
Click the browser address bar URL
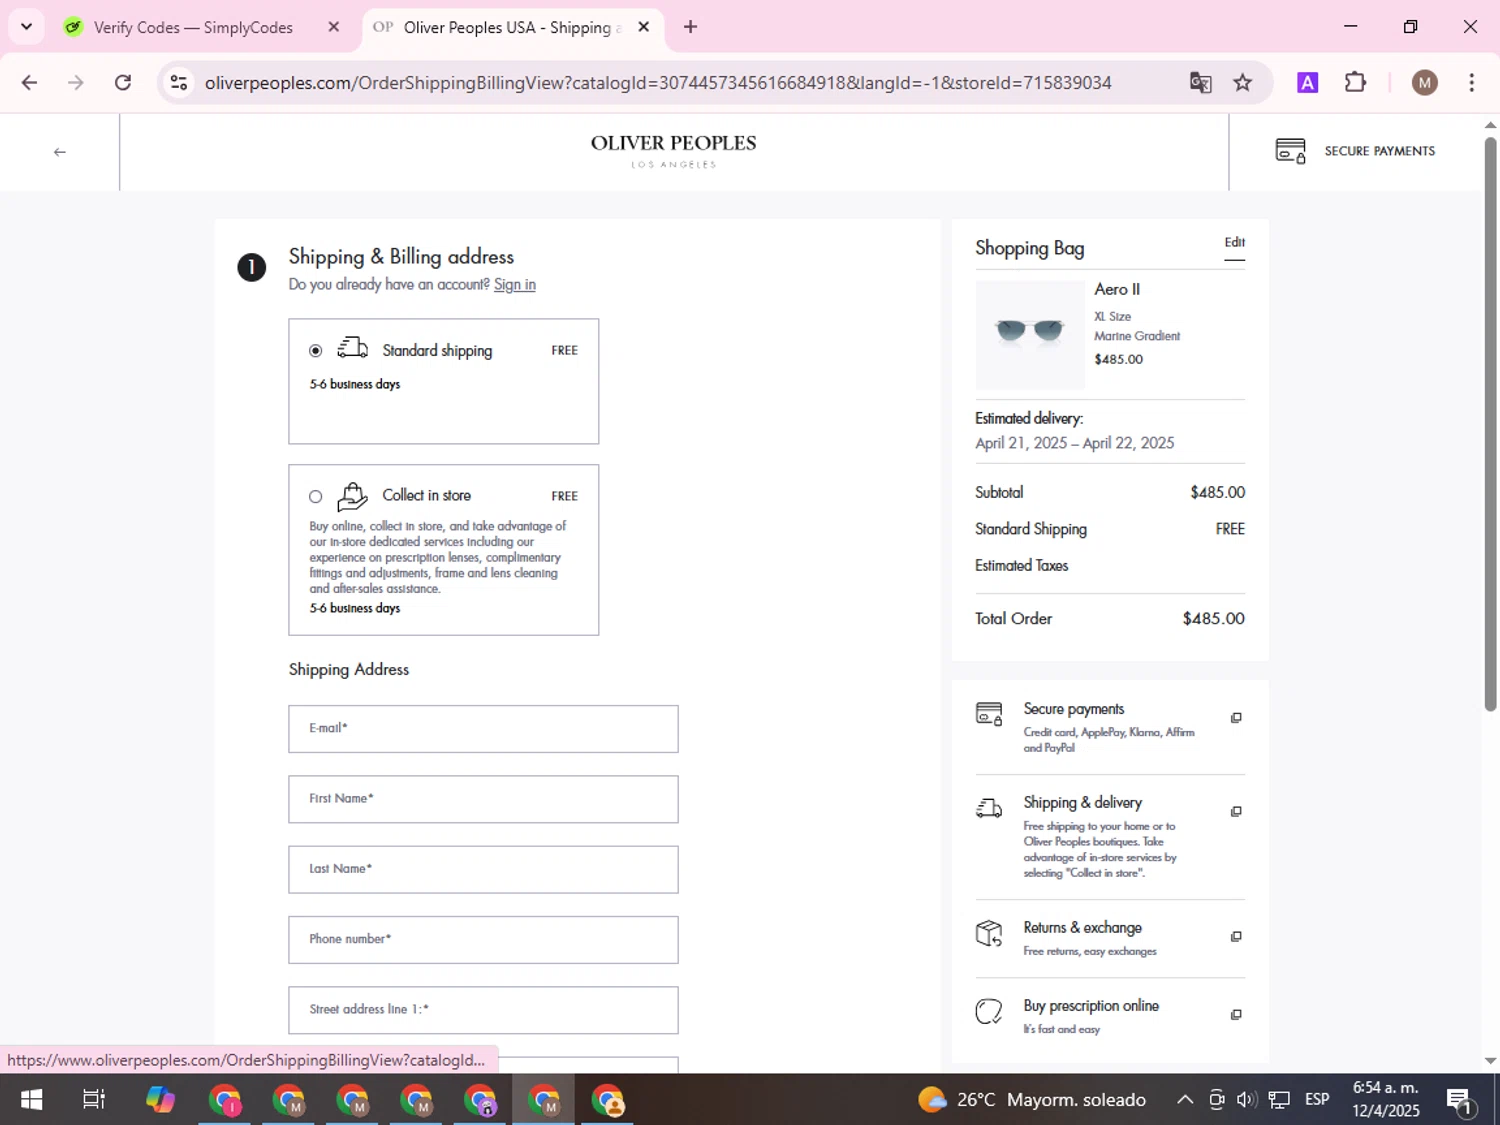click(658, 83)
